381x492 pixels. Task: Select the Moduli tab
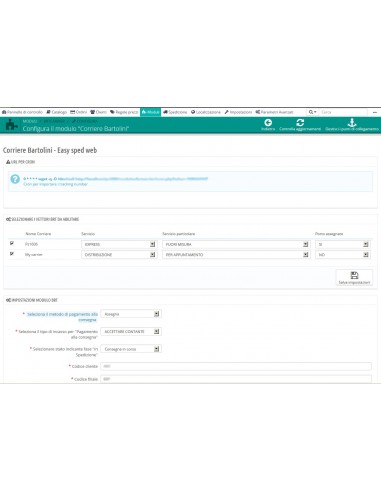click(151, 112)
